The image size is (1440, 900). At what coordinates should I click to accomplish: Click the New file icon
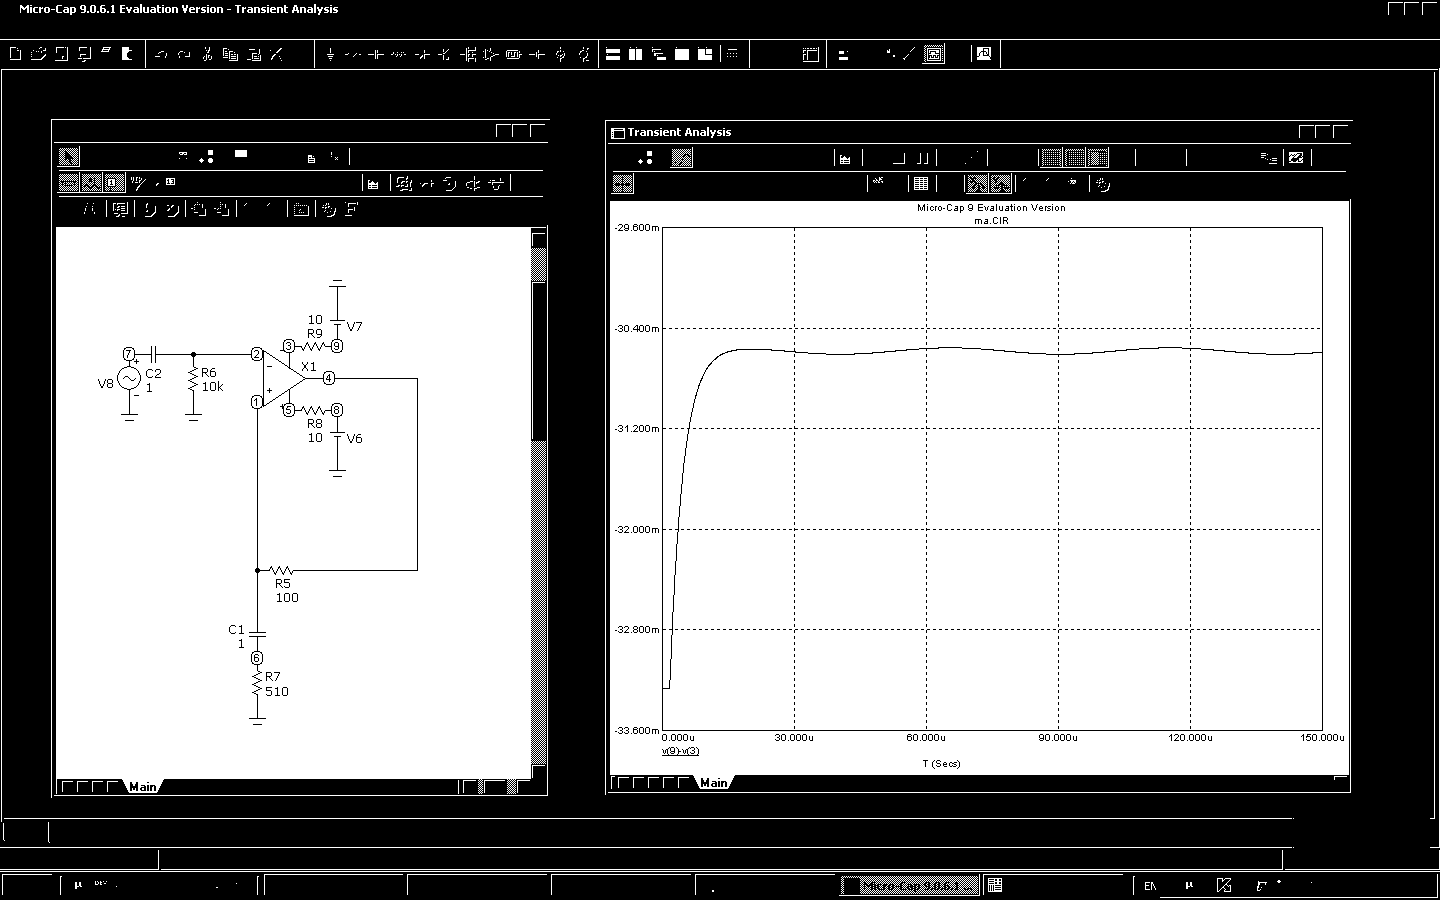15,54
